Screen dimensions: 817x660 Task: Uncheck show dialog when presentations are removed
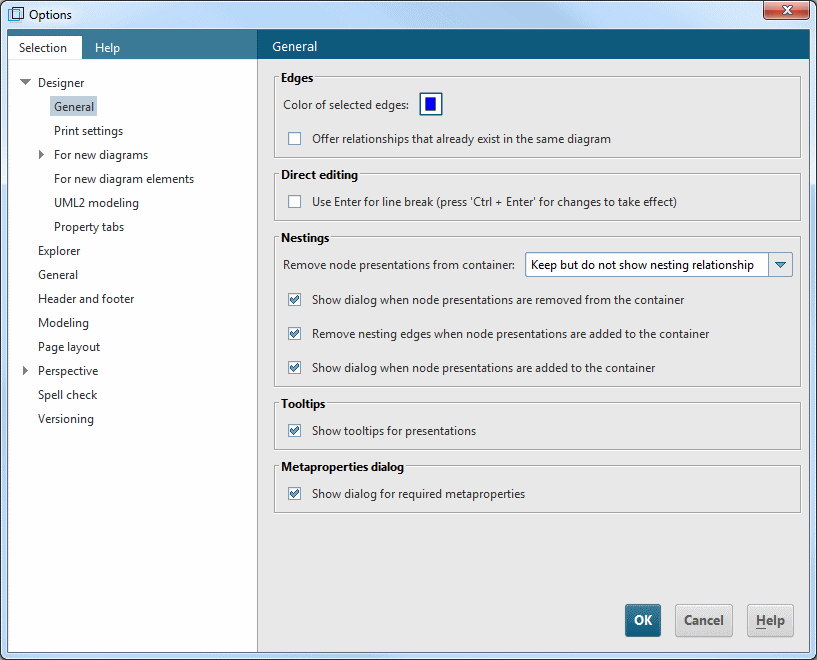point(294,300)
